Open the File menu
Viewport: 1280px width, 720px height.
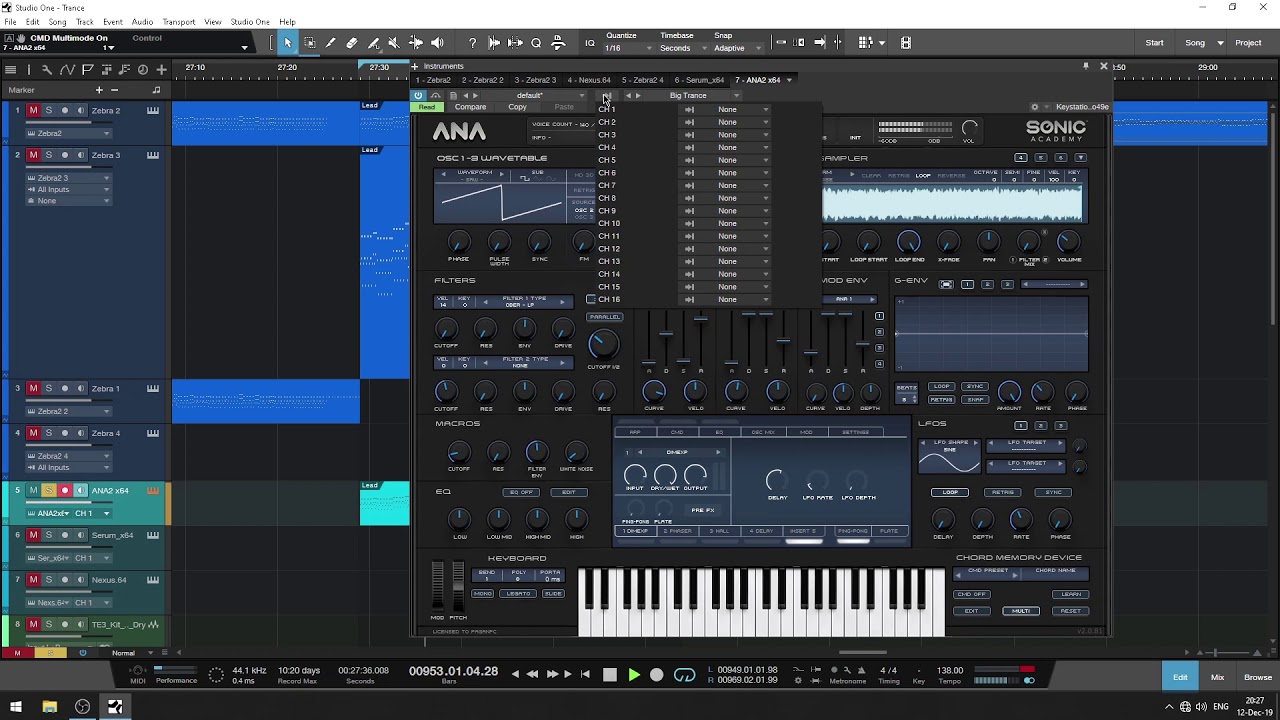[11, 22]
